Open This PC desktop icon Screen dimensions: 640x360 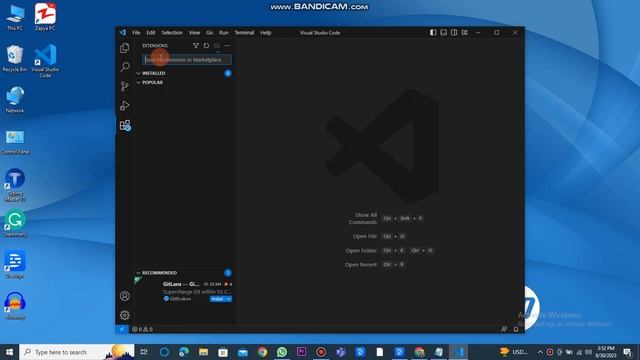point(15,18)
